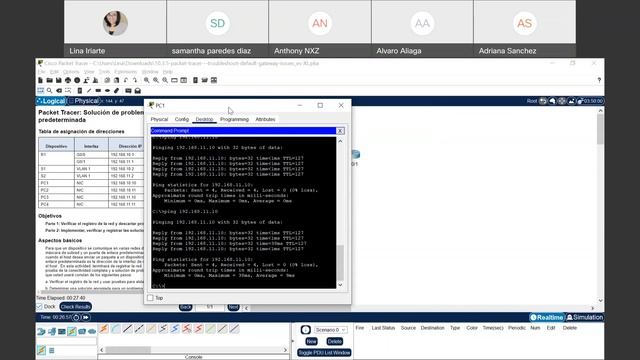This screenshot has width=640, height=360.
Task: Select the Connections category lightning icon
Action: point(72,331)
